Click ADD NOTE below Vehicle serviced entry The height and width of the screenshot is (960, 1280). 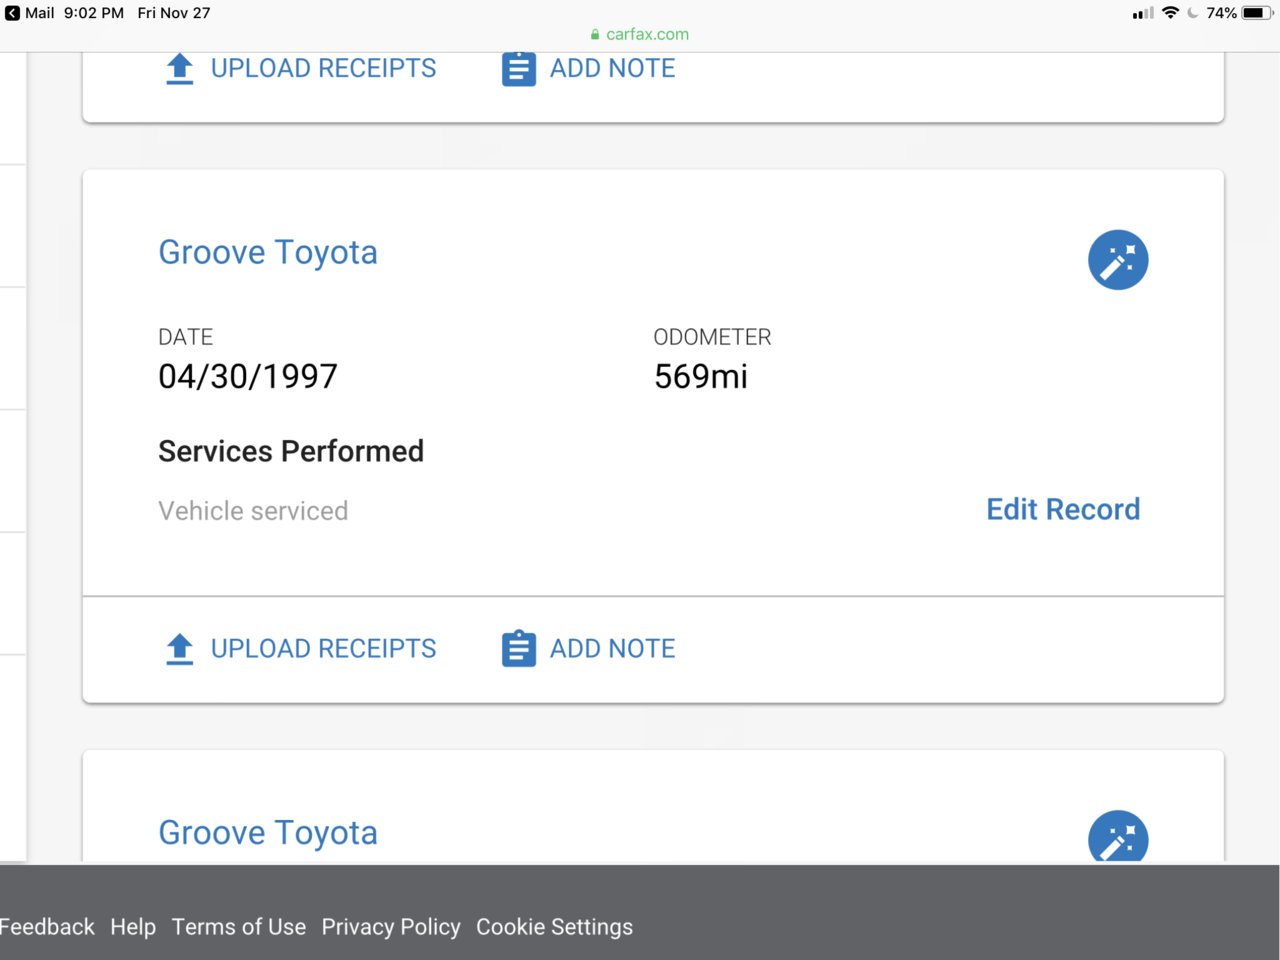click(x=612, y=649)
